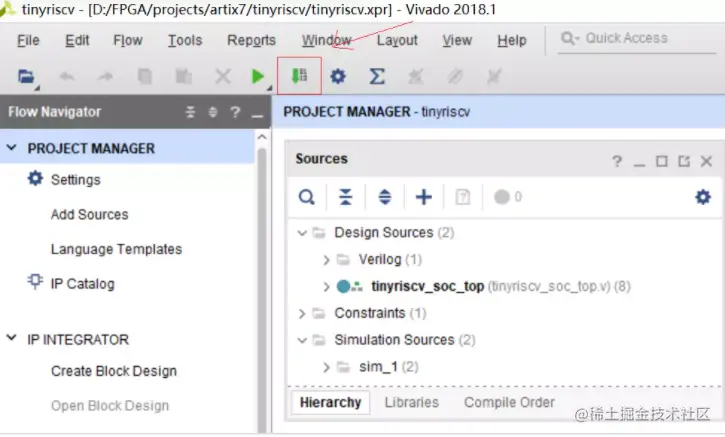
Task: Expand tinyriscv_soc_top tree node
Action: tap(326, 287)
